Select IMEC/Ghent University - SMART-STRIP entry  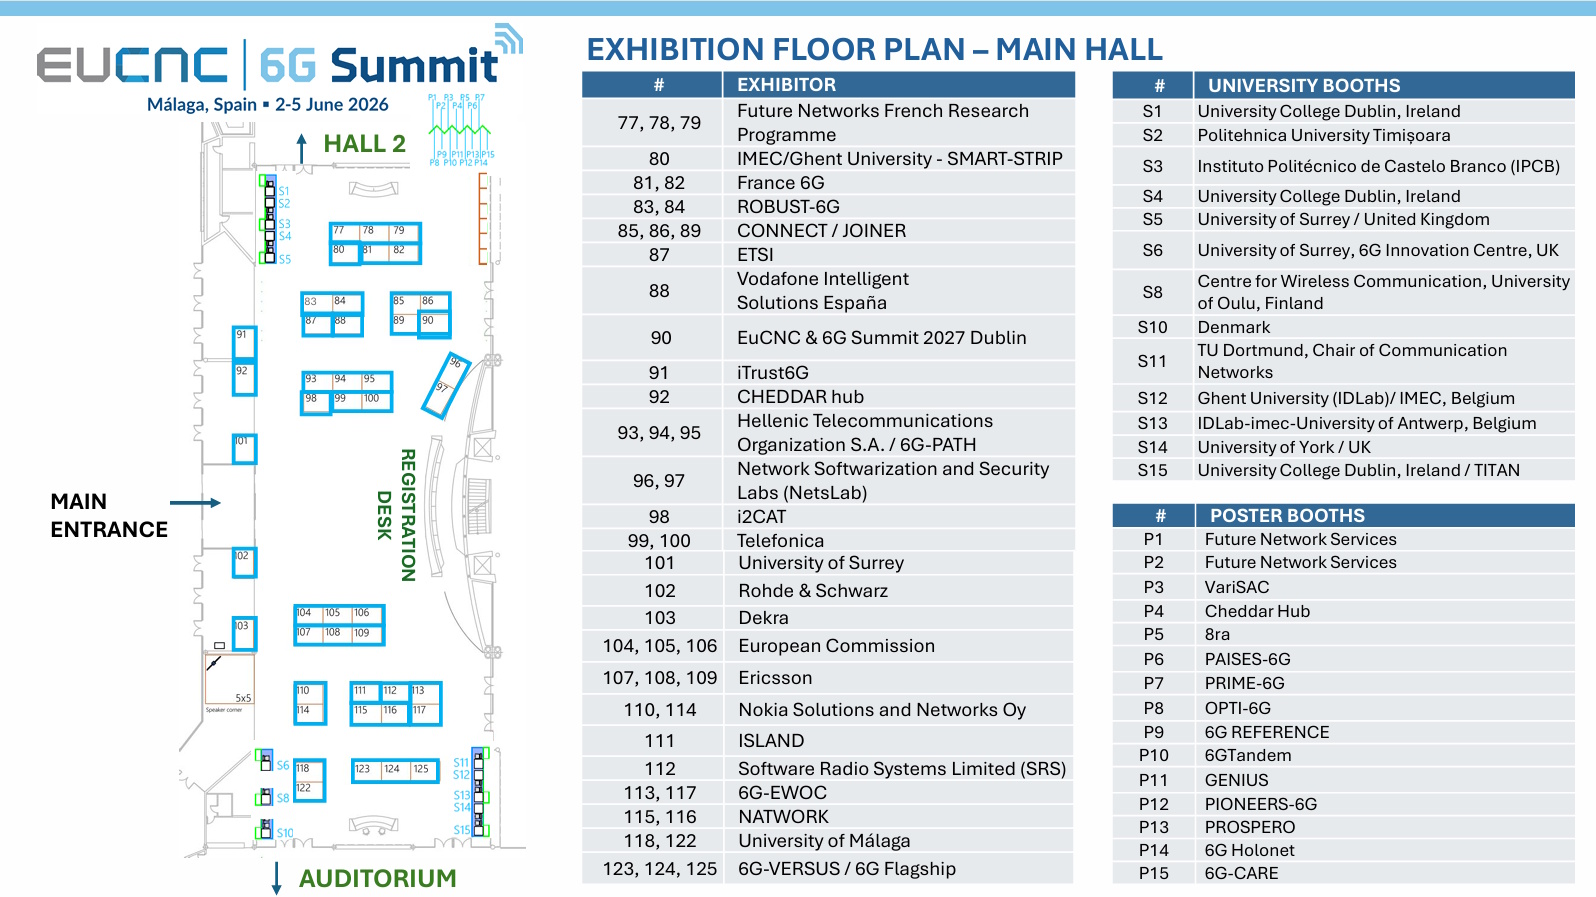(900, 159)
